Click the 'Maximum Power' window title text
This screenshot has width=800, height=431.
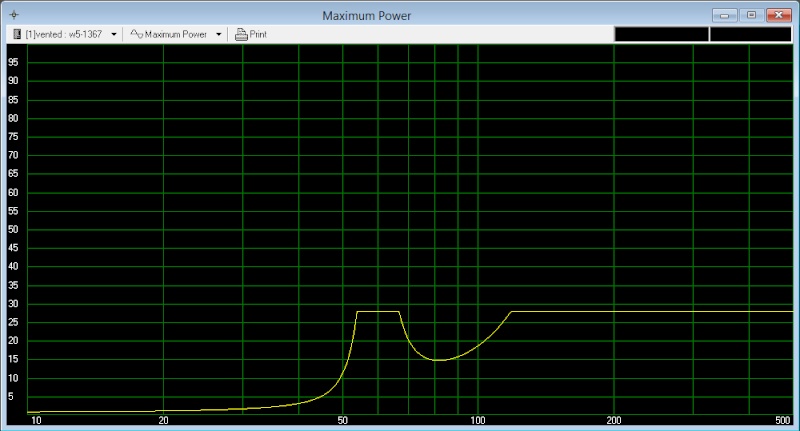coord(366,16)
